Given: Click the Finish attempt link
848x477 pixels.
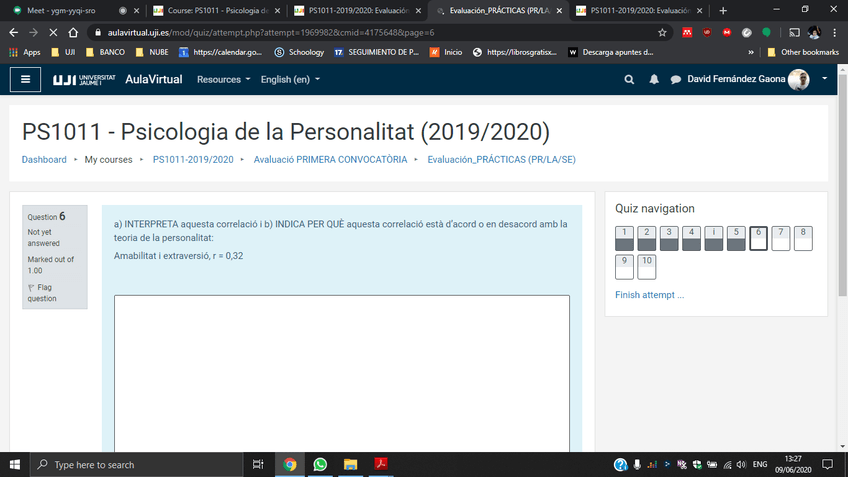Looking at the screenshot, I should (649, 295).
